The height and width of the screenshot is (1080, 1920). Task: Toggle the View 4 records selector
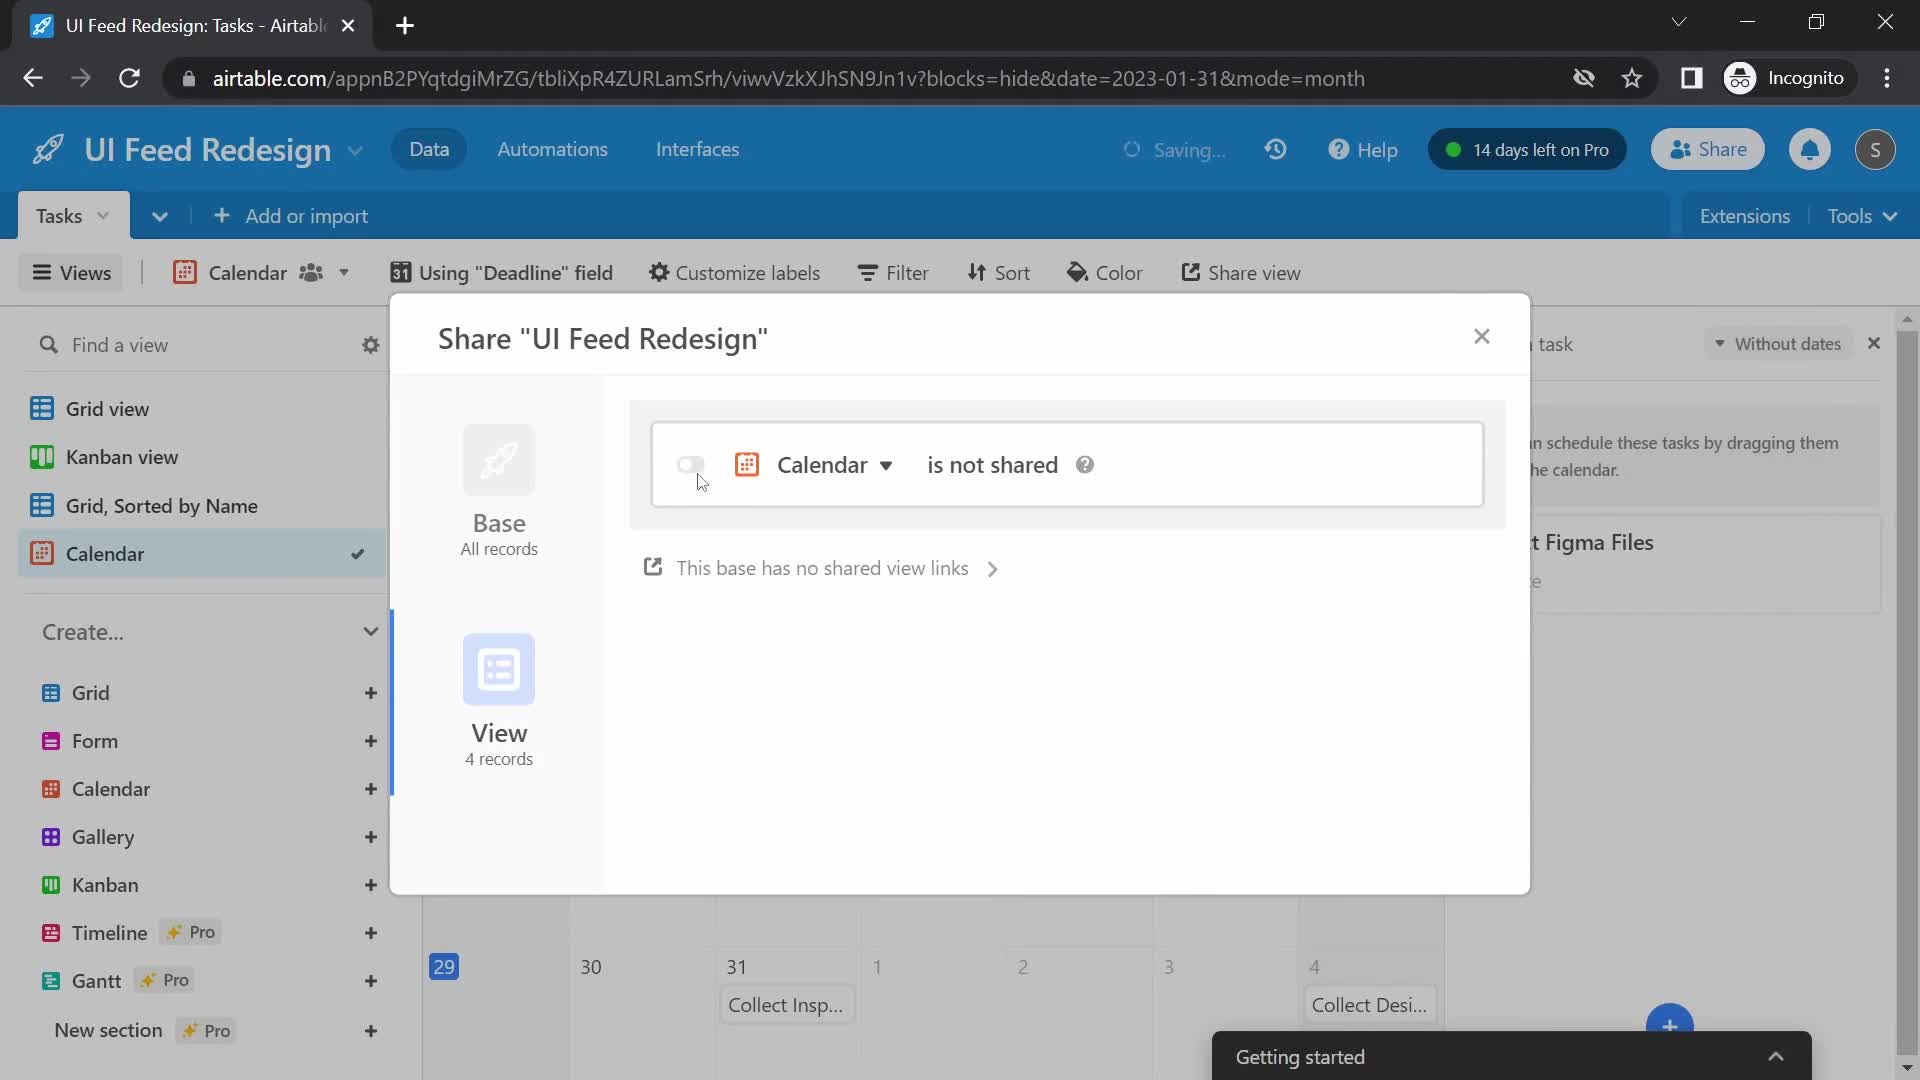coord(498,699)
